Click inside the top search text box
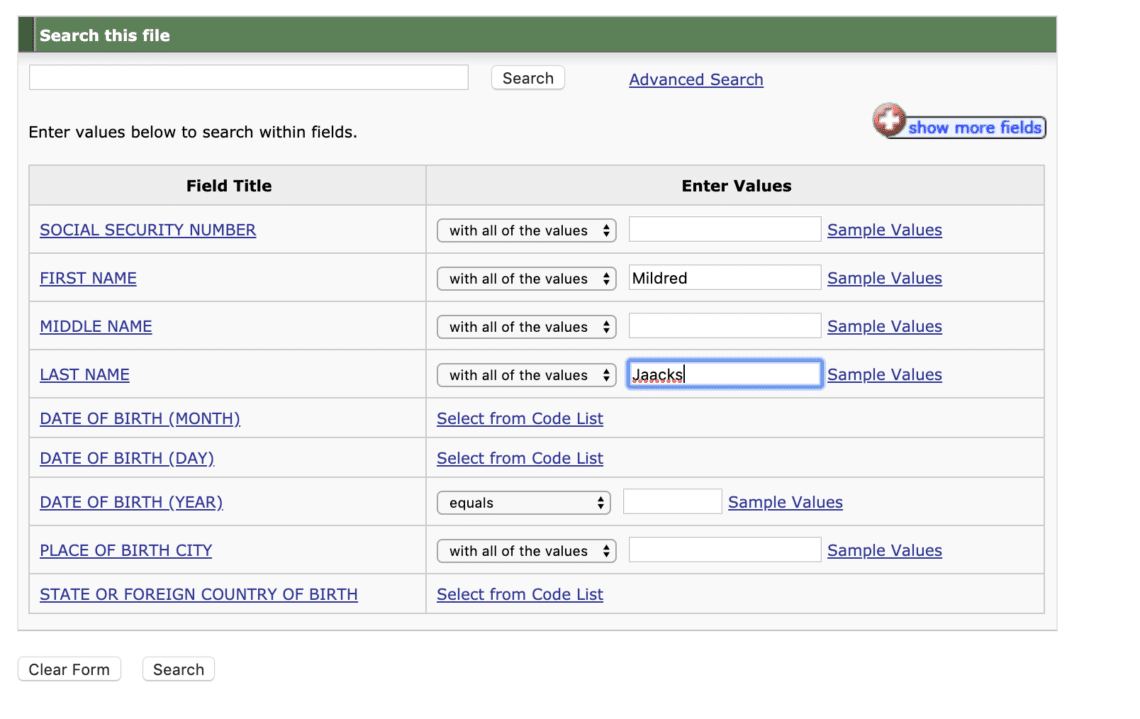 tap(248, 77)
